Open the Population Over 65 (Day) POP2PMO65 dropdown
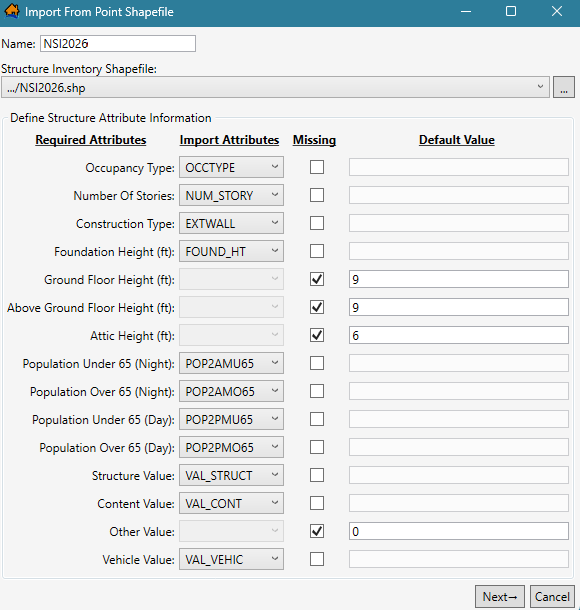Image resolution: width=580 pixels, height=610 pixels. pyautogui.click(x=231, y=447)
